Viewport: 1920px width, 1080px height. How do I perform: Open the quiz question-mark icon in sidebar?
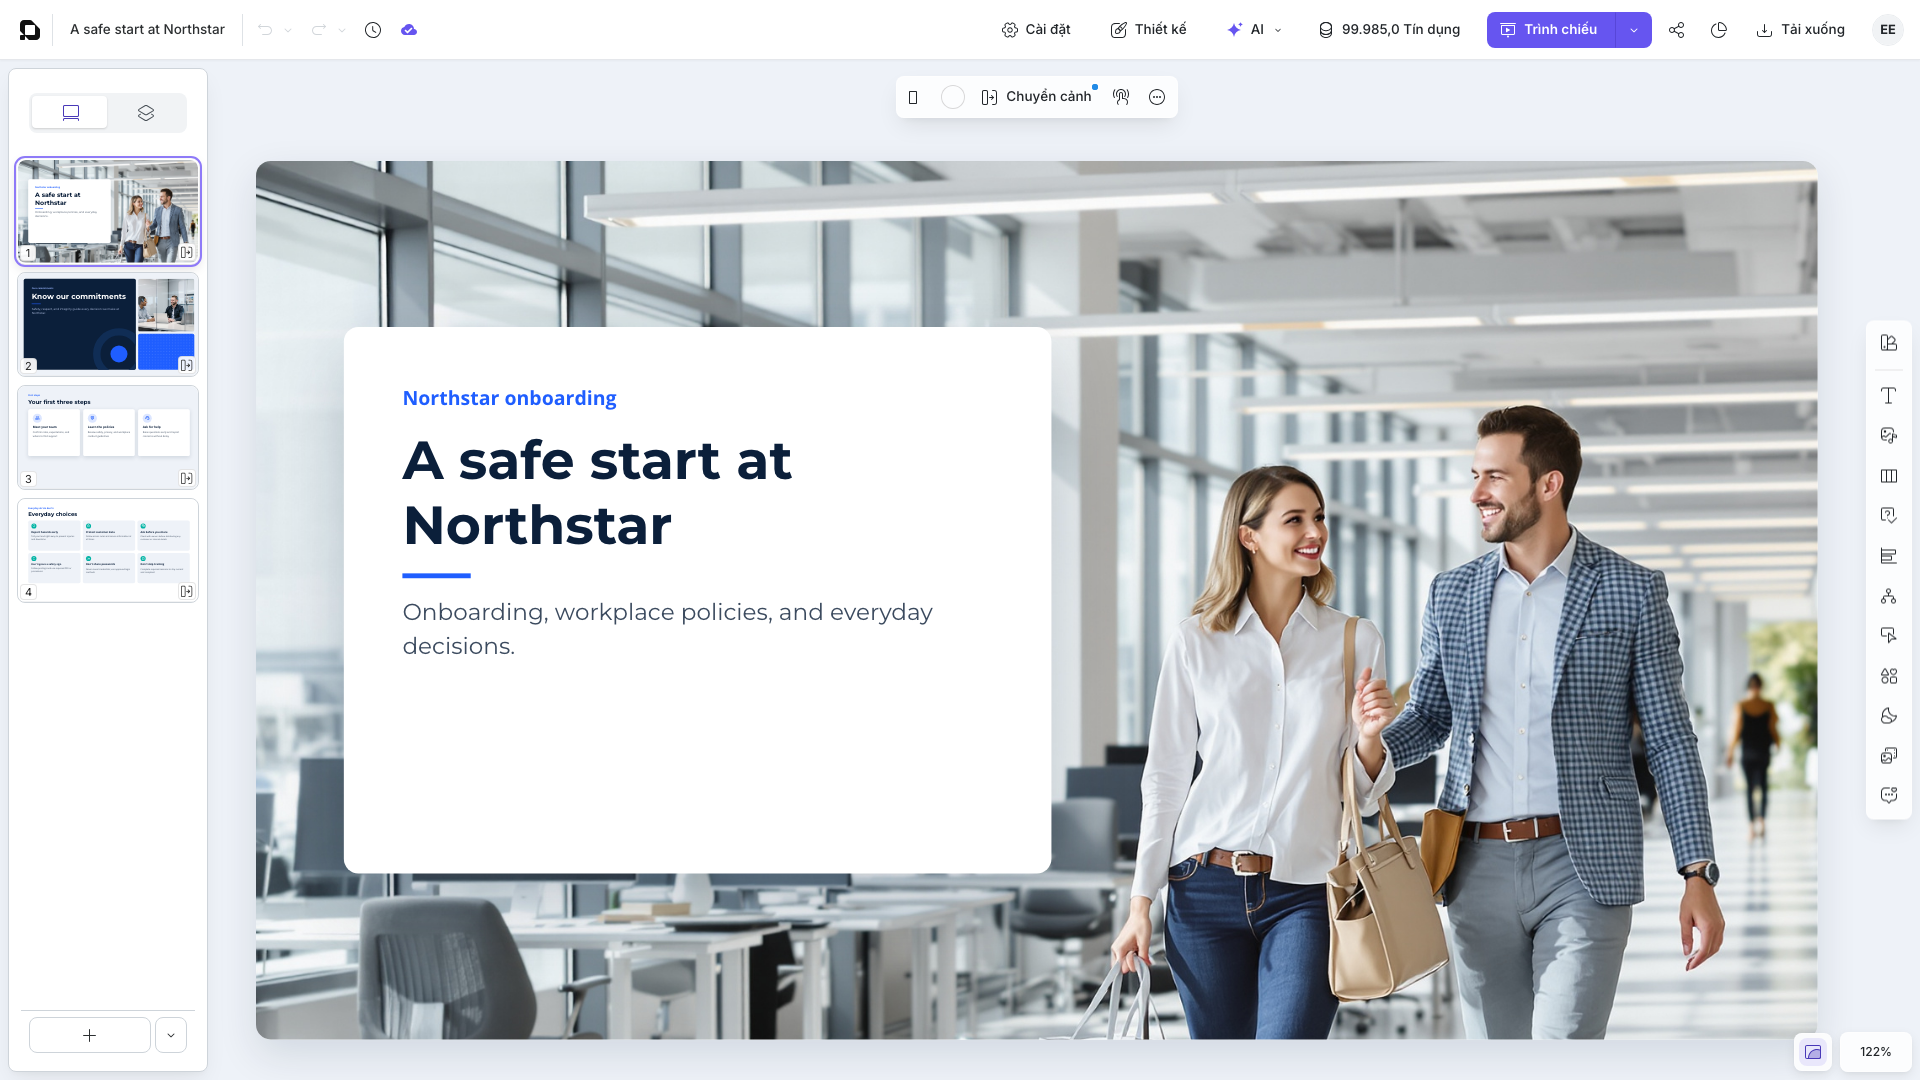pos(1888,516)
